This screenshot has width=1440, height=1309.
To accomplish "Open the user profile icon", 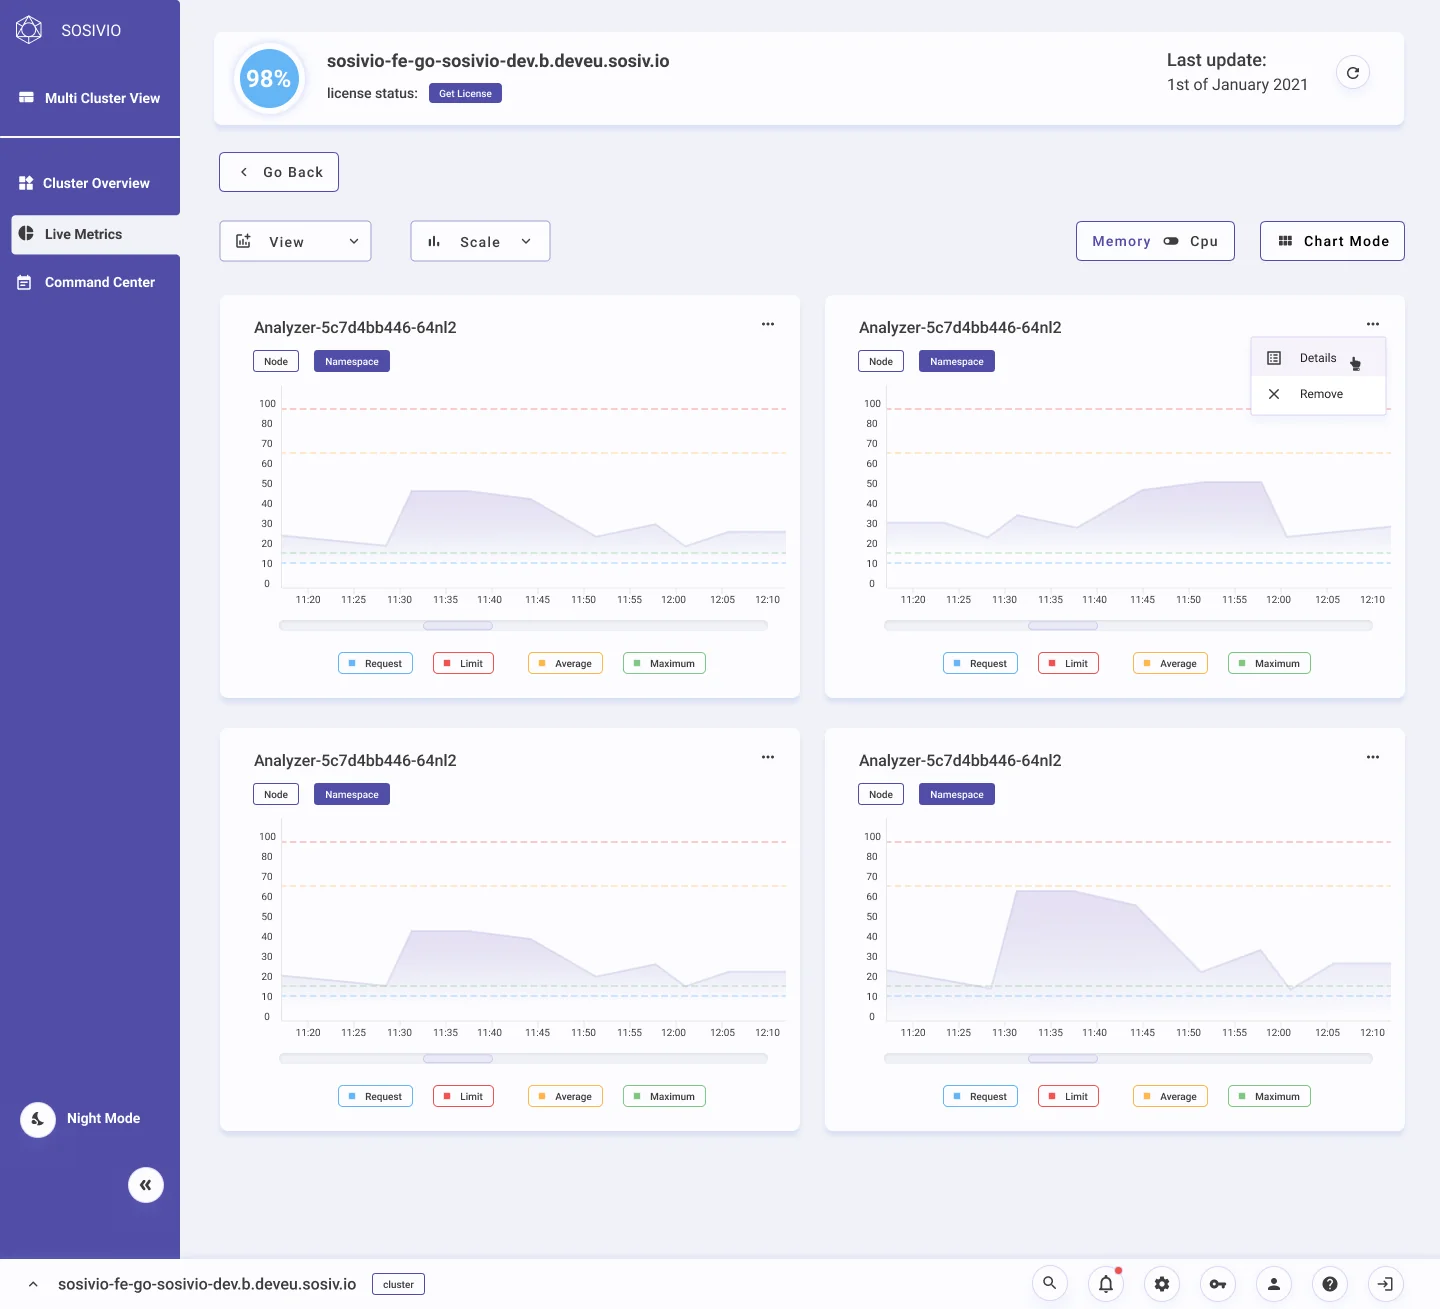I will tap(1274, 1284).
